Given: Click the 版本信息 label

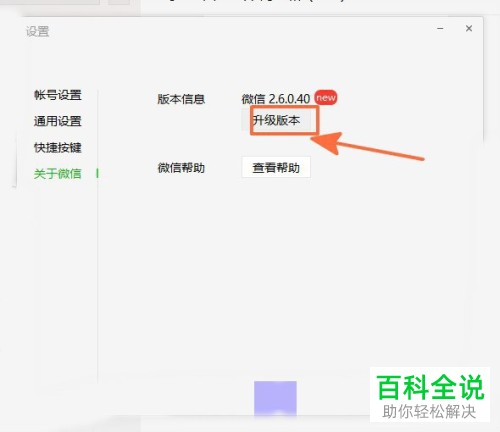Looking at the screenshot, I should point(181,99).
